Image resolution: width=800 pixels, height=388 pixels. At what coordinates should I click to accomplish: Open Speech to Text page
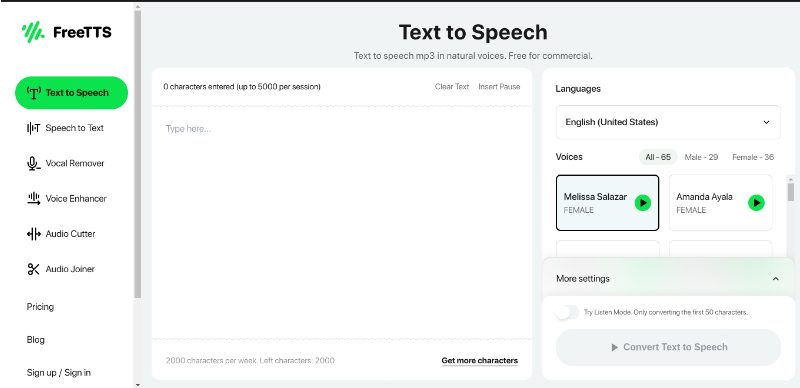click(x=74, y=128)
